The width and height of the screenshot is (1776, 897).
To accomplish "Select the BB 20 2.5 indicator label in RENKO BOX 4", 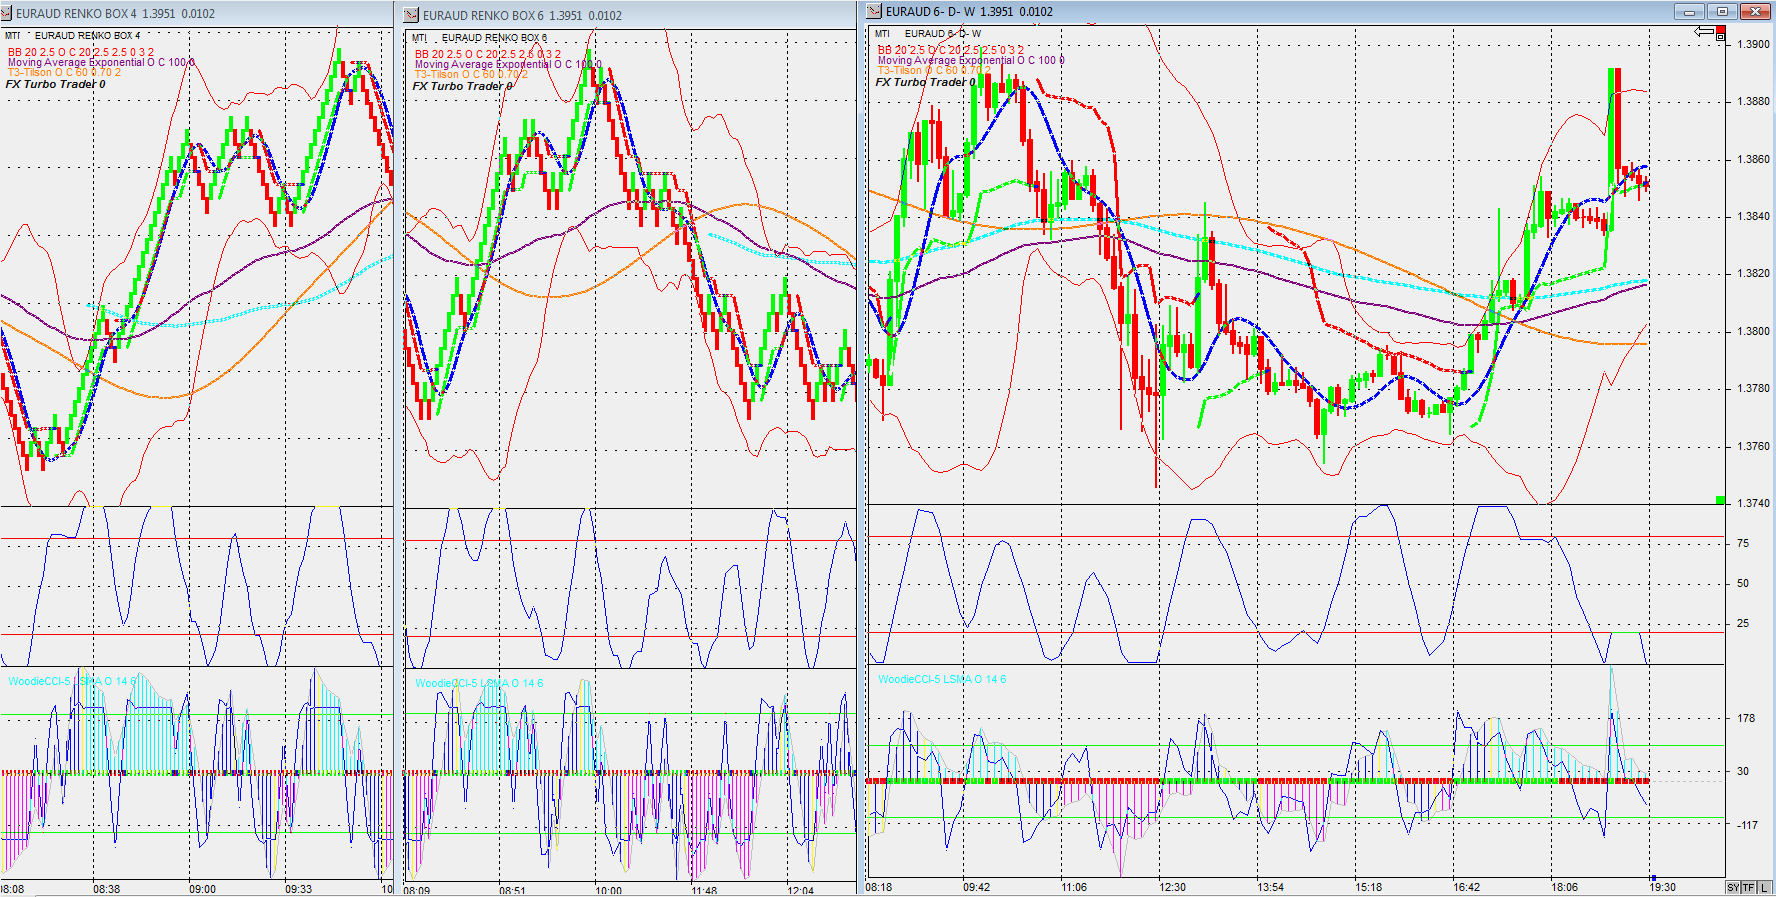I will pyautogui.click(x=81, y=52).
